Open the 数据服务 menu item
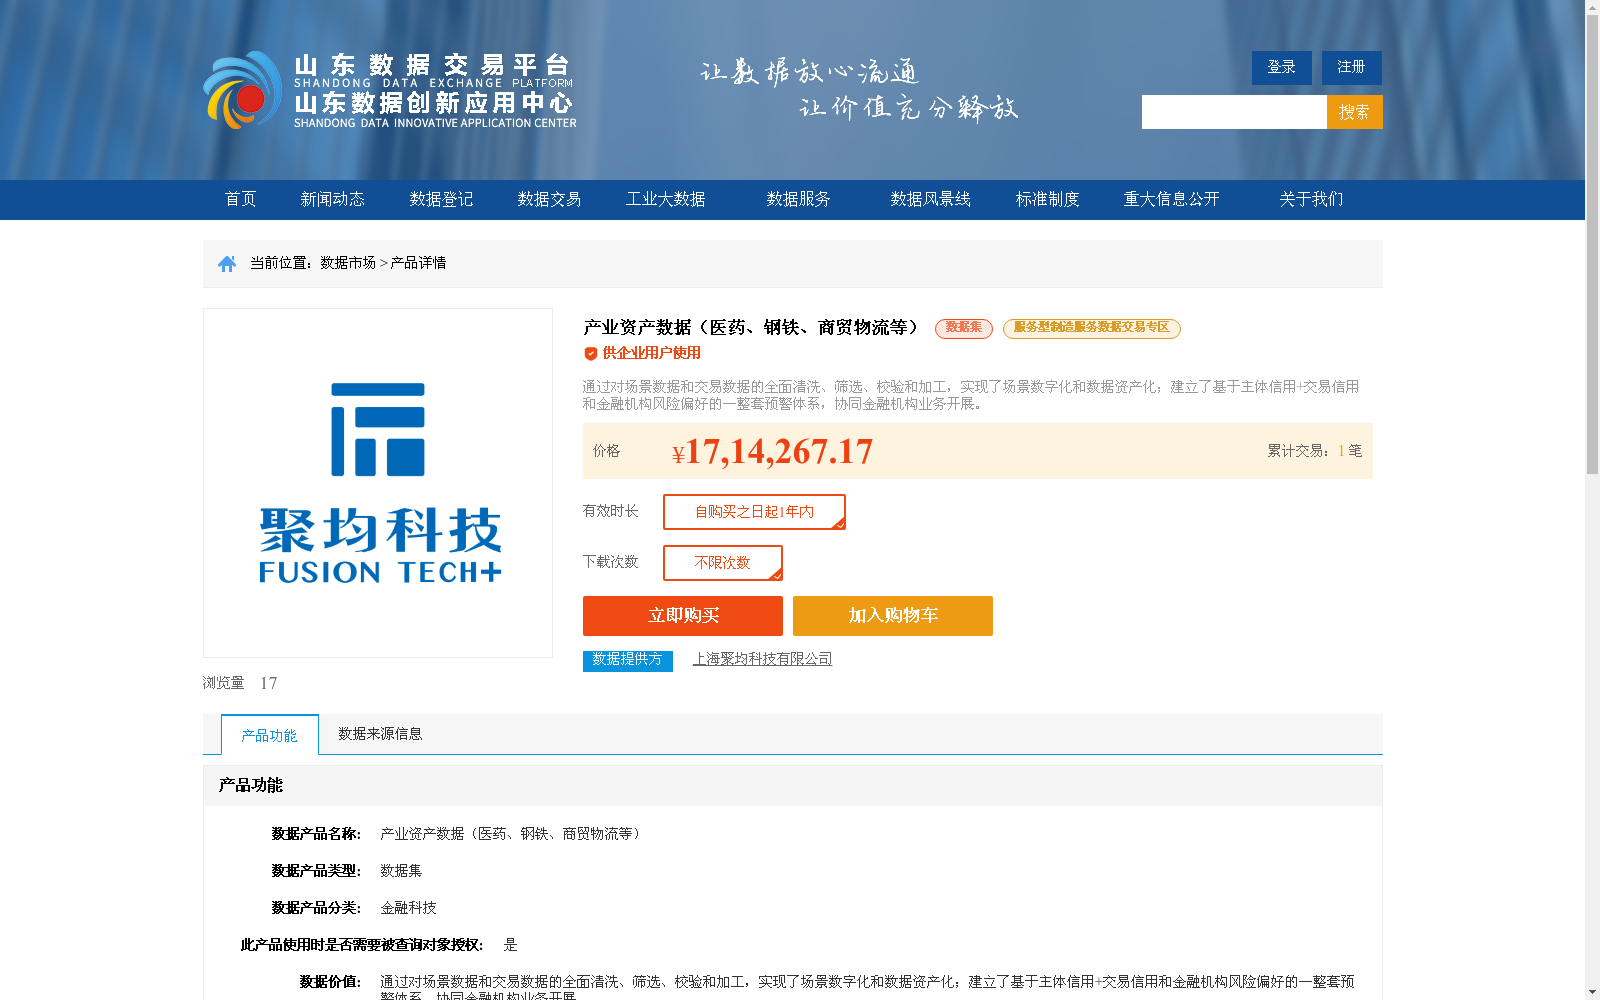This screenshot has height=1000, width=1600. pos(798,199)
